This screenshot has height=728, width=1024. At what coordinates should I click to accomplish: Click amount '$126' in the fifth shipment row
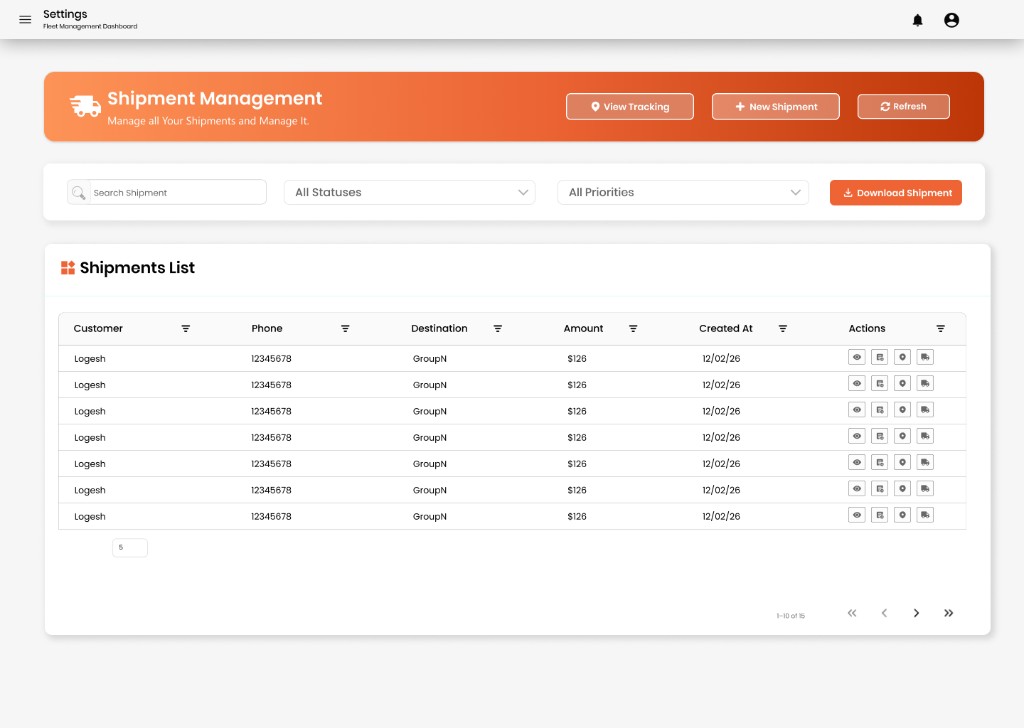click(x=577, y=464)
